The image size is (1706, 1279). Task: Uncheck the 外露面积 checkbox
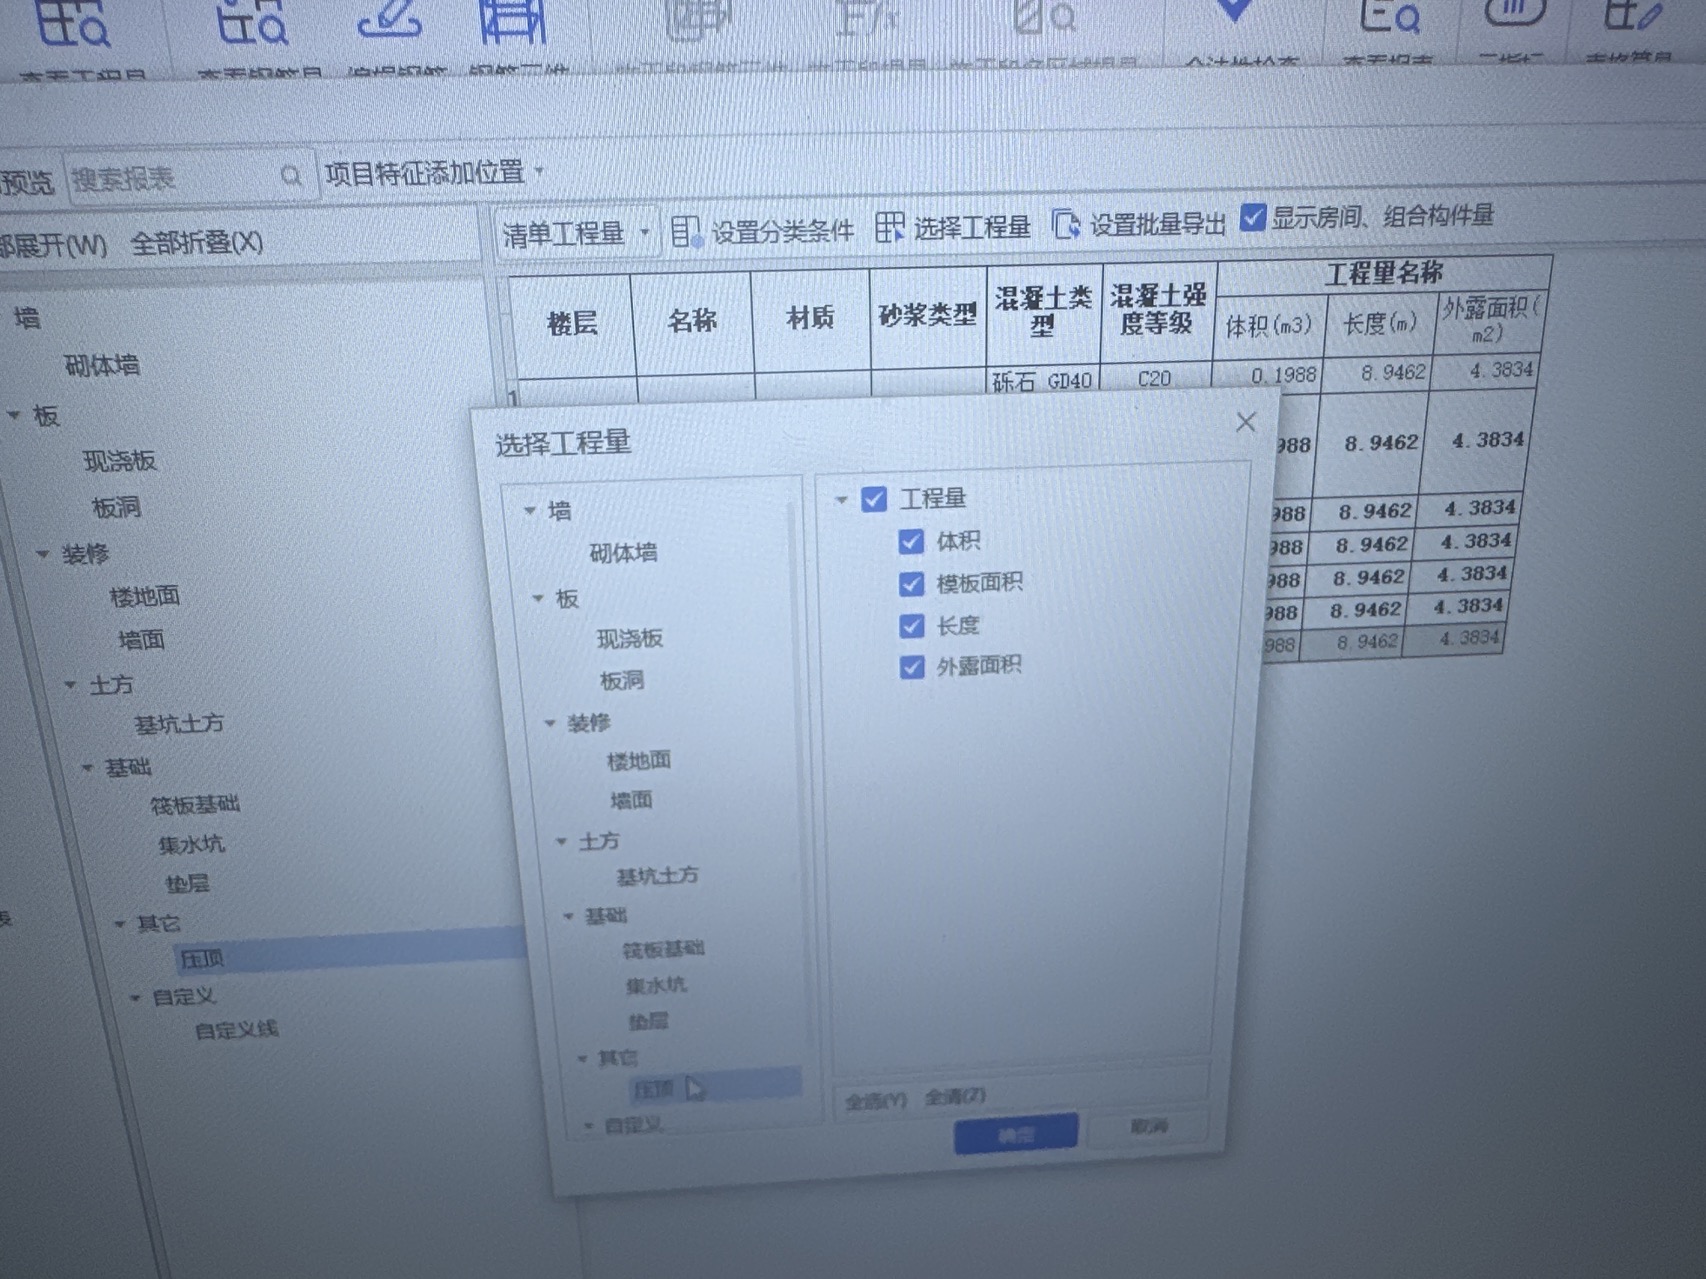coord(911,667)
